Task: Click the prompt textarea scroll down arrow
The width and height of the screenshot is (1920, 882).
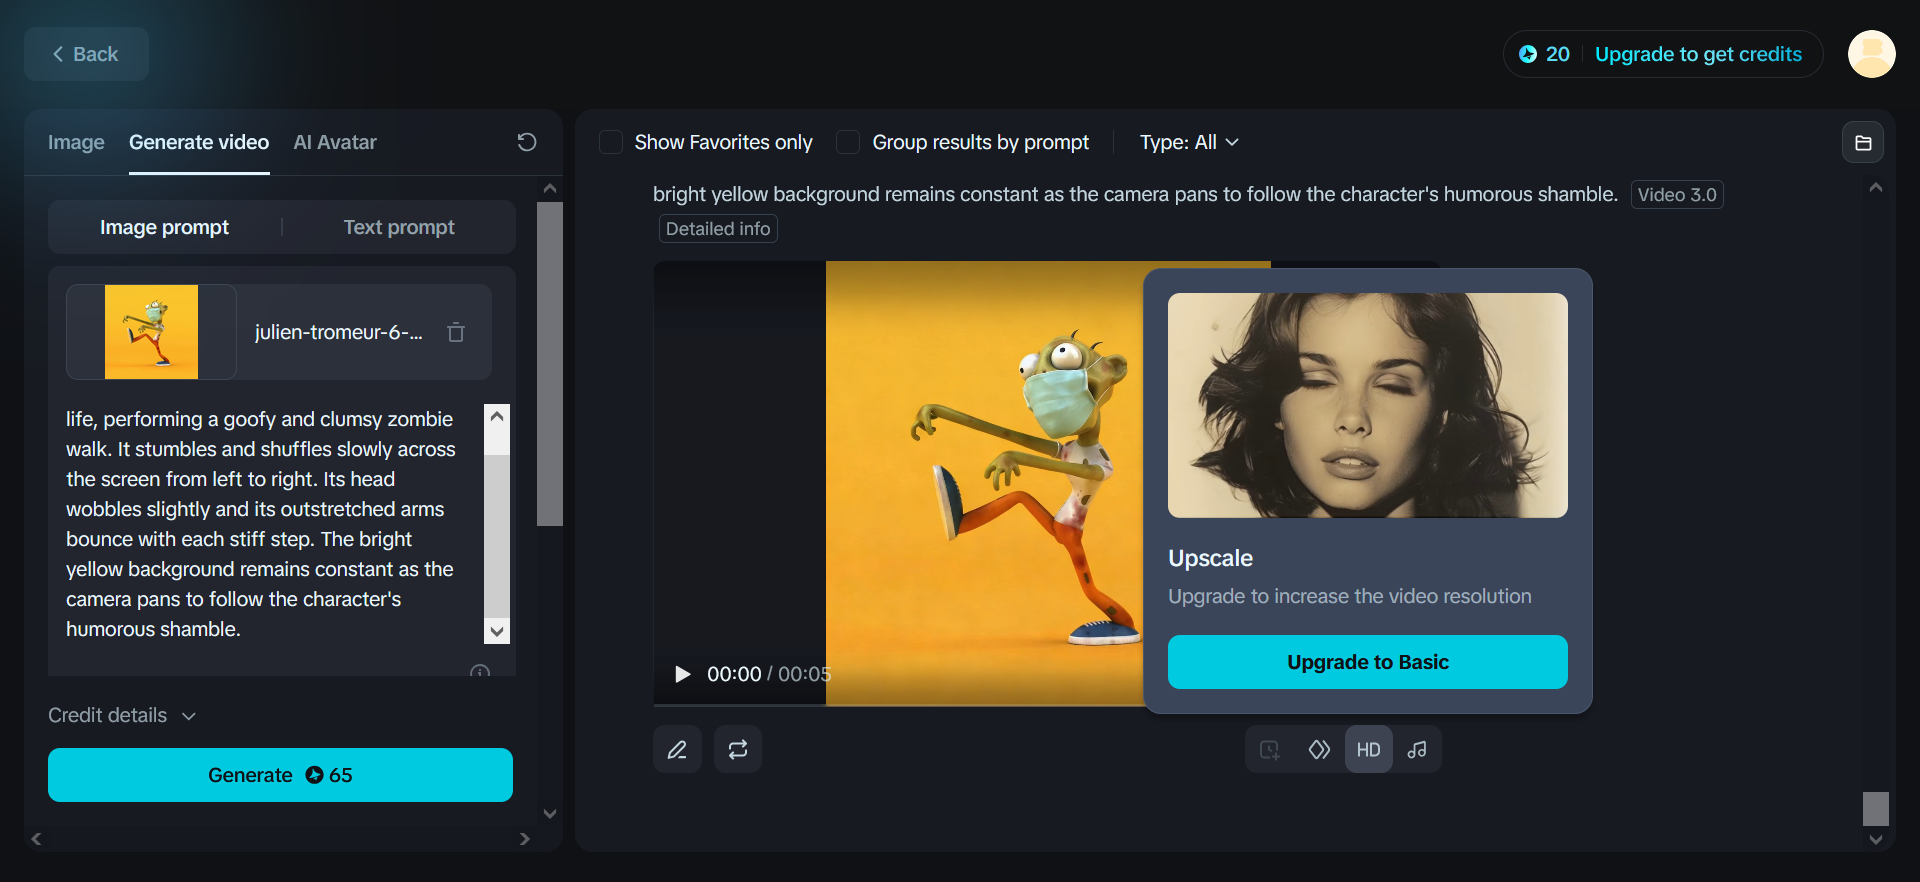Action: point(497,630)
